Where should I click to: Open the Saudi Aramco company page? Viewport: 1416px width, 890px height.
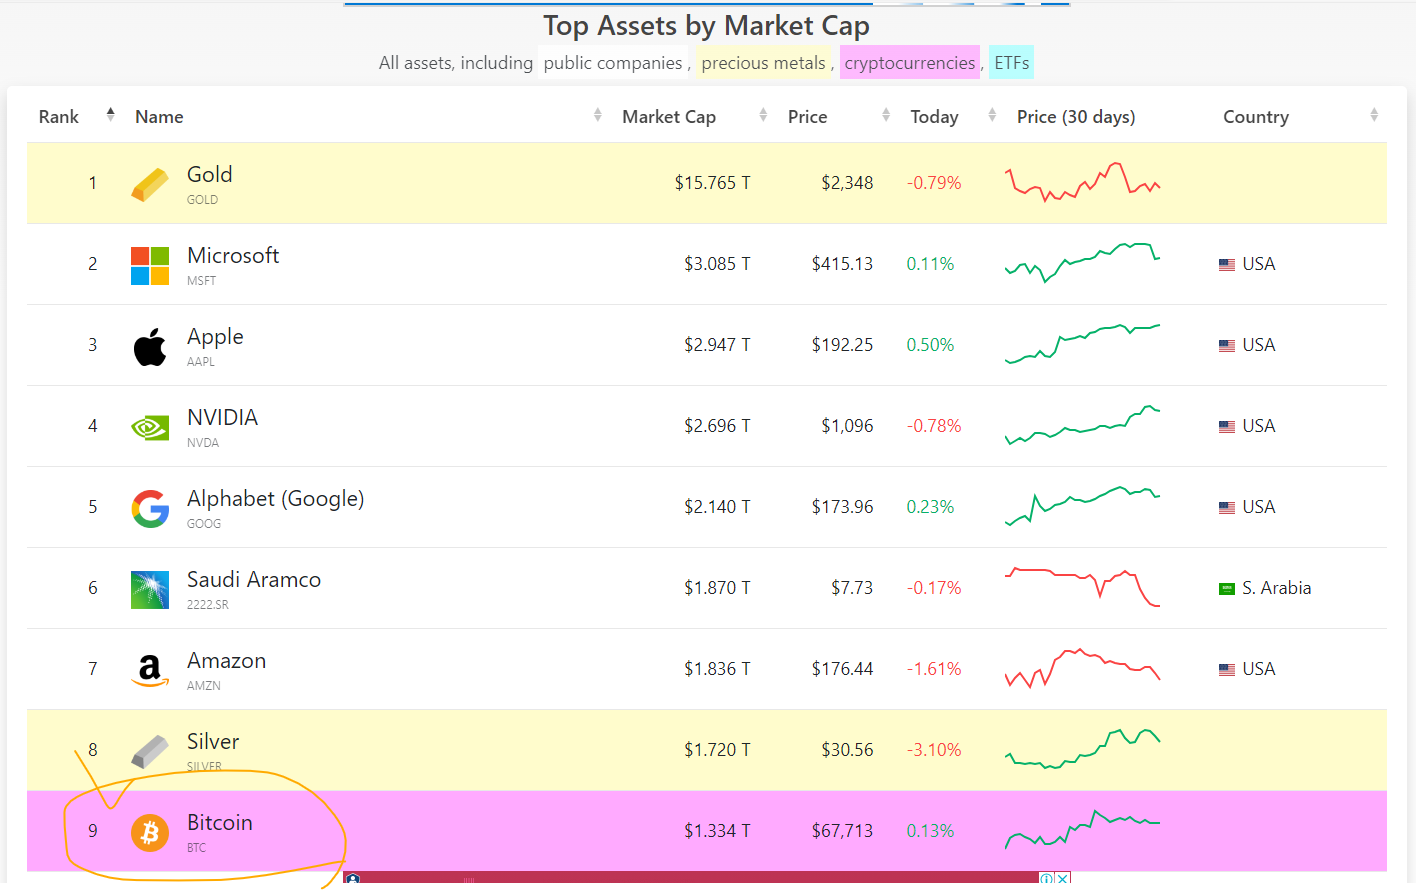point(254,579)
